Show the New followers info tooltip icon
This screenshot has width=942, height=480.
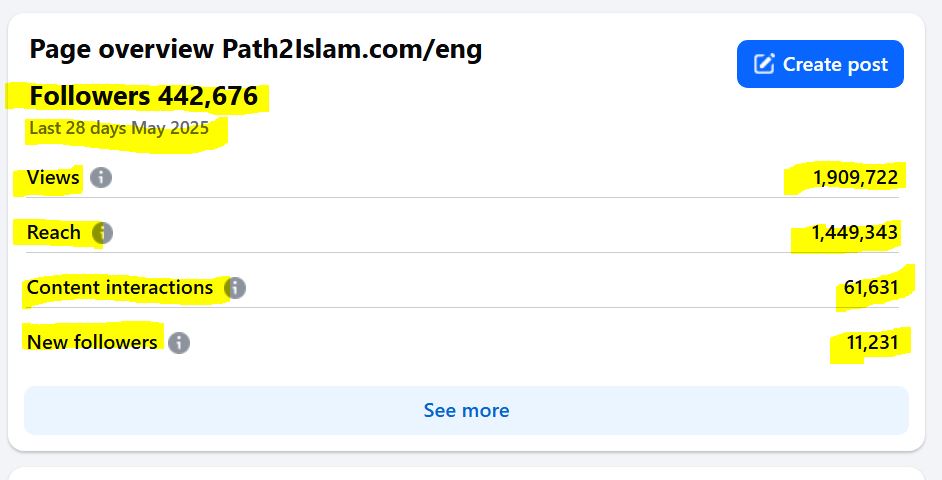[179, 343]
